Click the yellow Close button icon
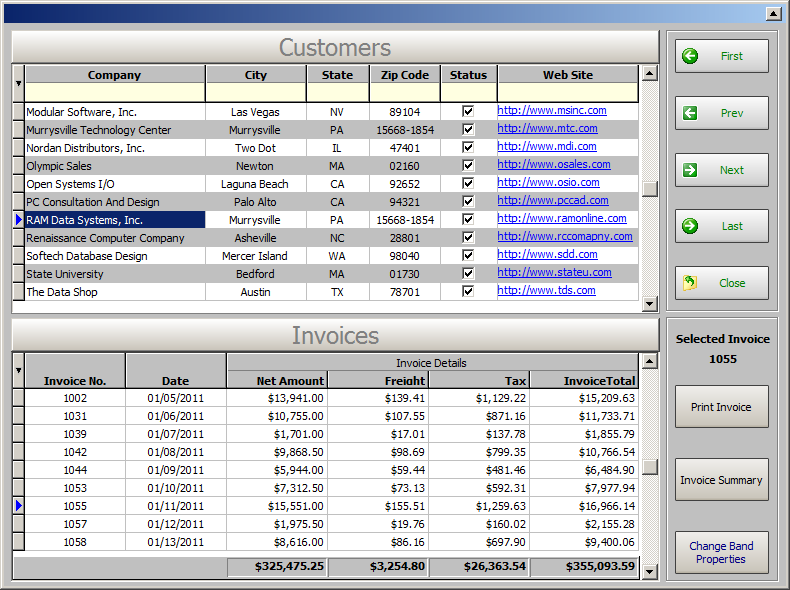The height and width of the screenshot is (590, 790). click(x=690, y=283)
